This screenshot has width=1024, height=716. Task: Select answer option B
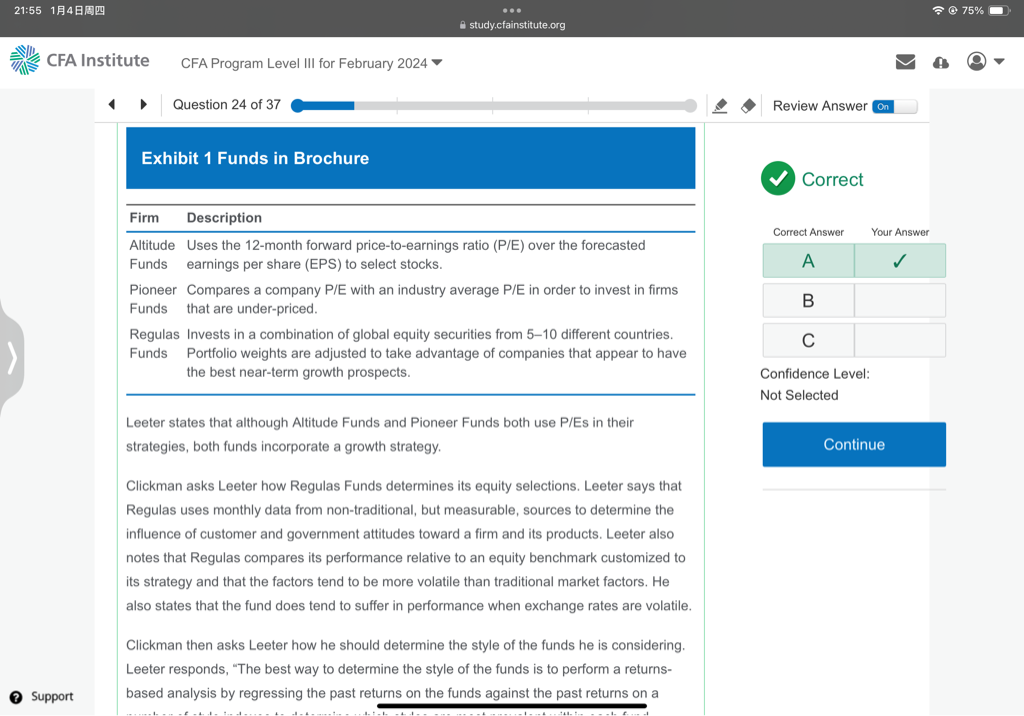click(x=808, y=300)
